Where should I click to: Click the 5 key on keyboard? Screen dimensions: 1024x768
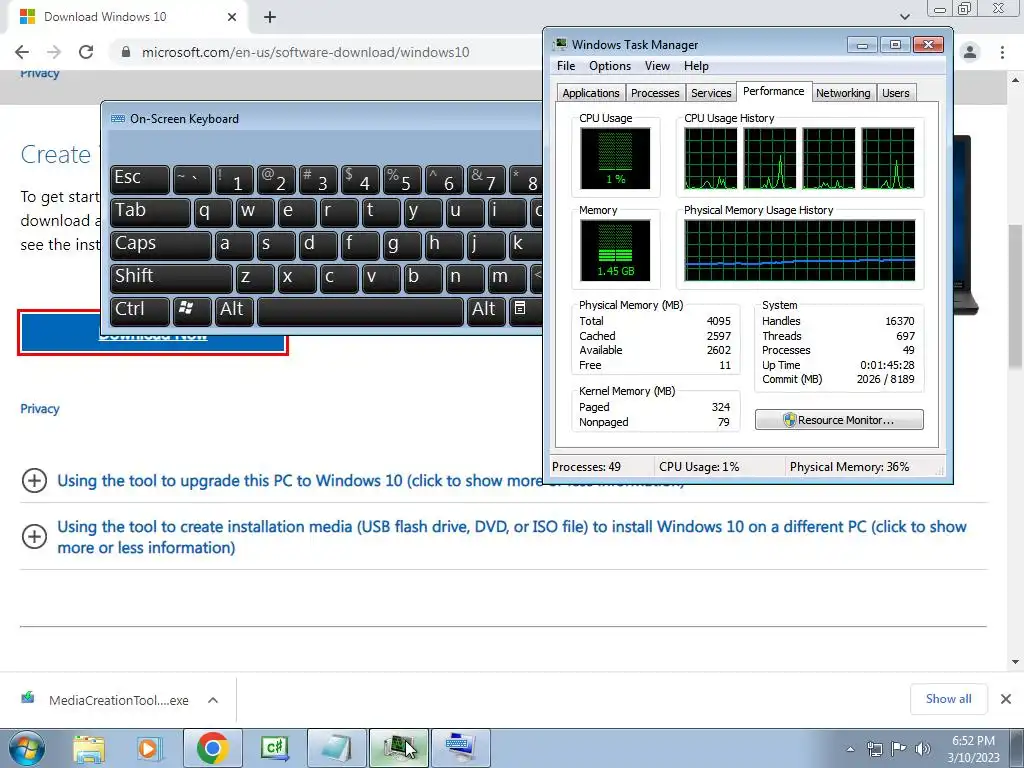(402, 179)
